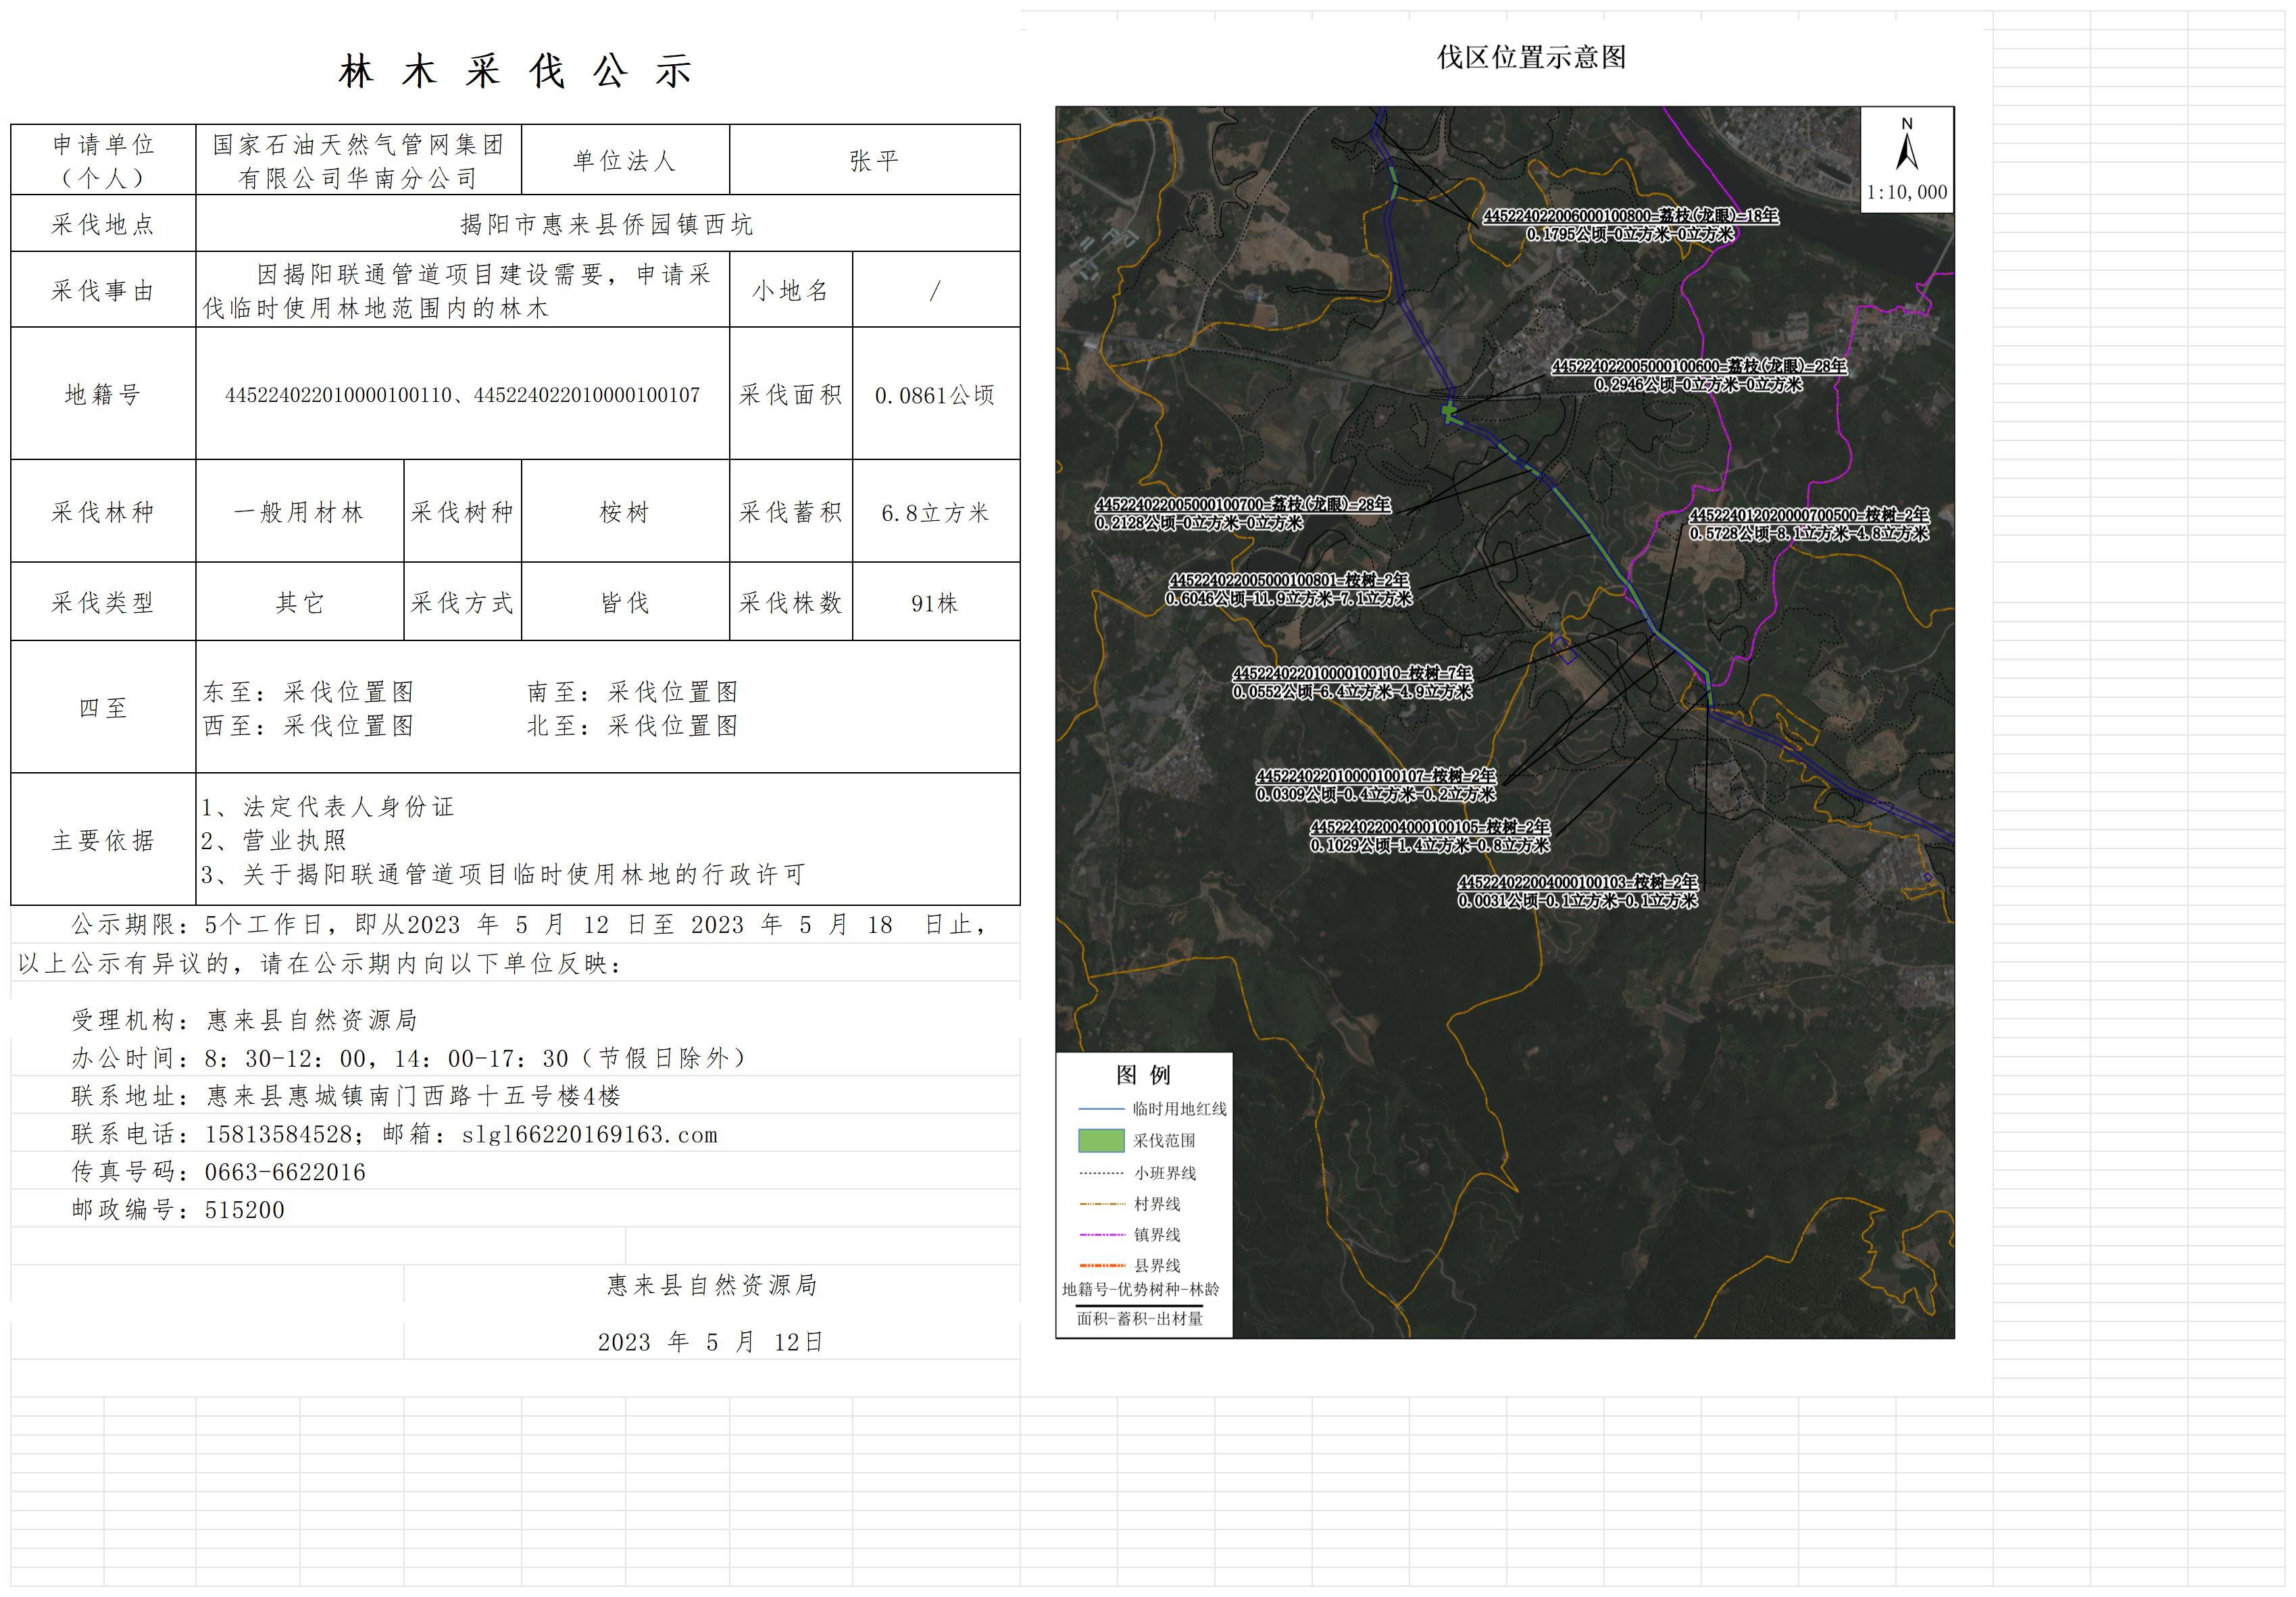Image resolution: width=2296 pixels, height=1597 pixels.
Task: Click the dotted 小班界线 legend symbol
Action: pyautogui.click(x=1101, y=1173)
